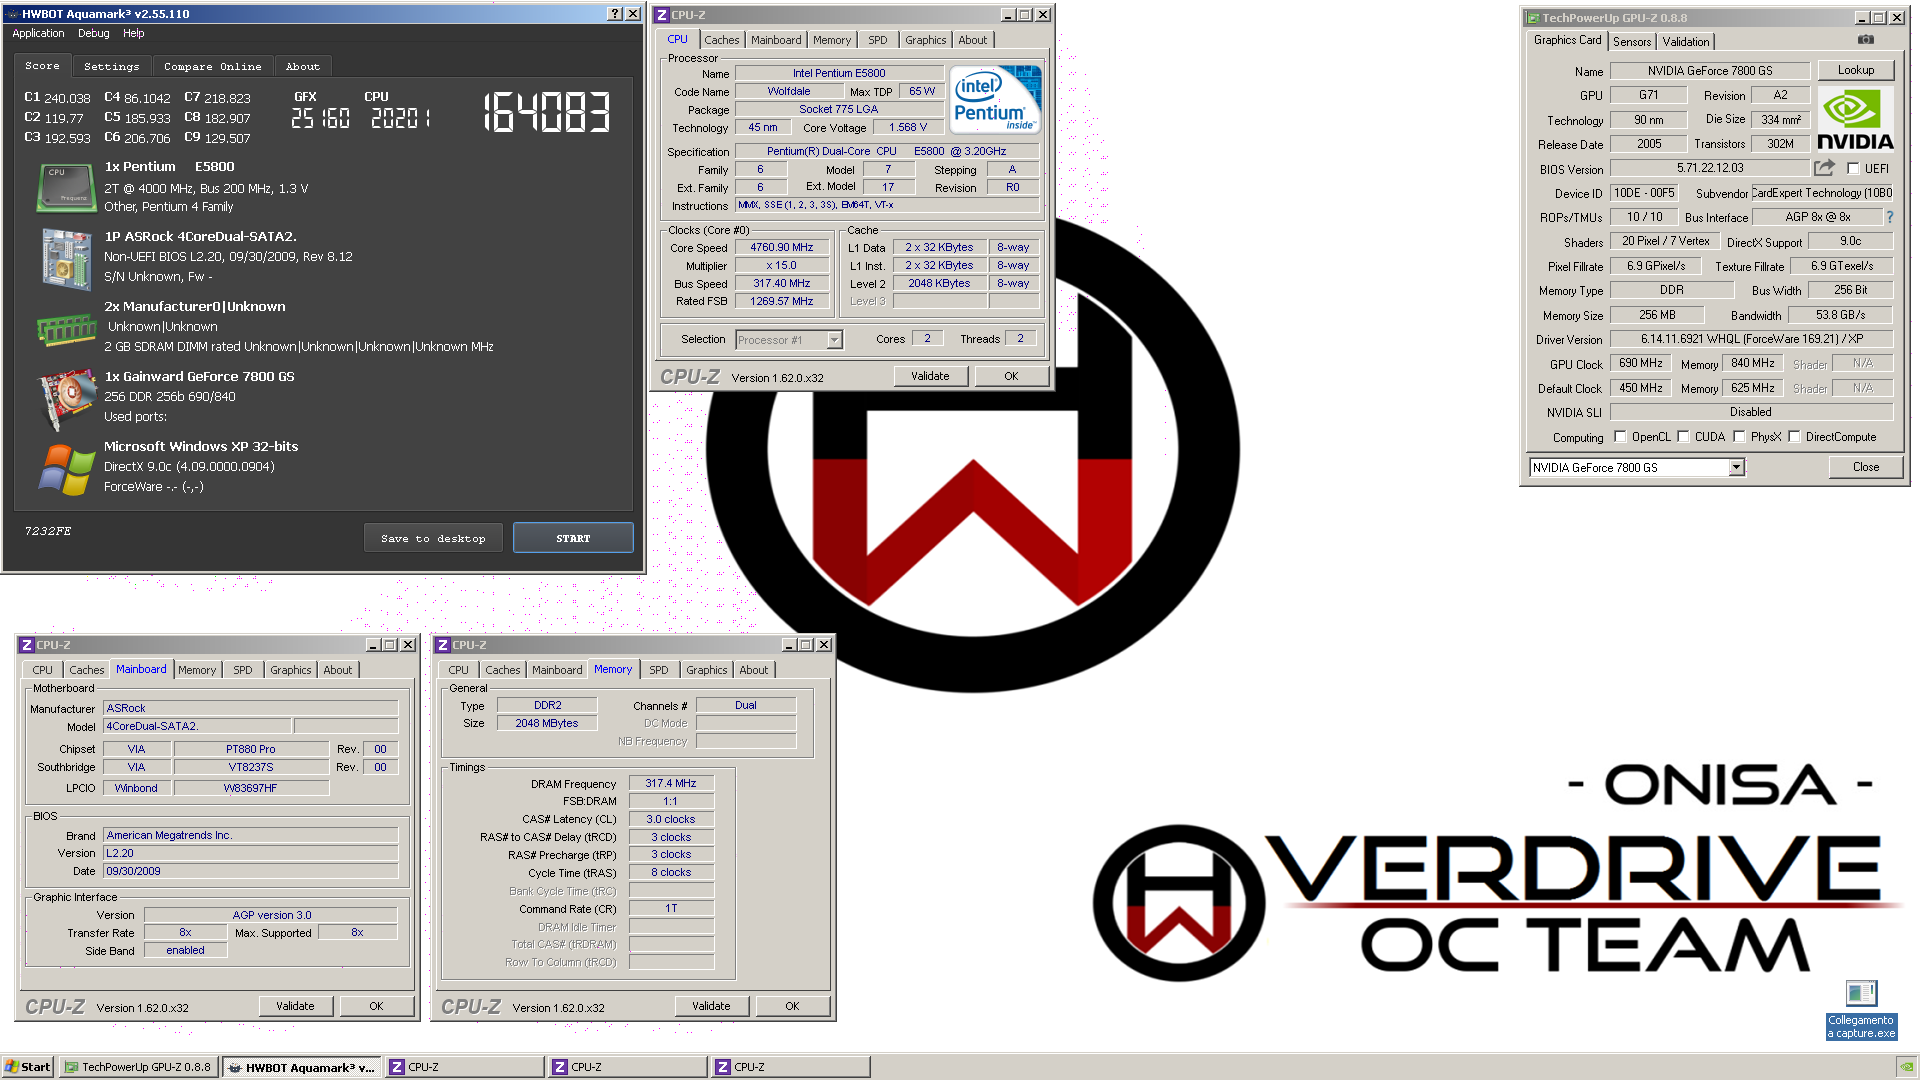Switch to GPU-Z in the taskbar
This screenshot has height=1080, width=1920.
[x=138, y=1067]
